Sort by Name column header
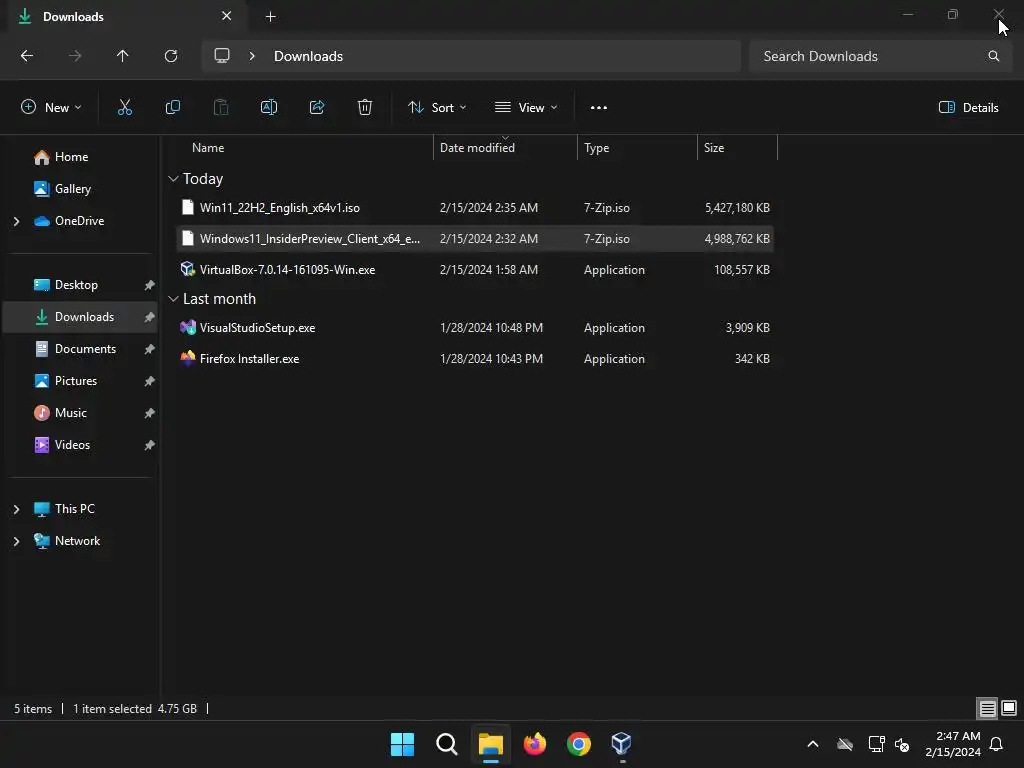 pos(208,148)
